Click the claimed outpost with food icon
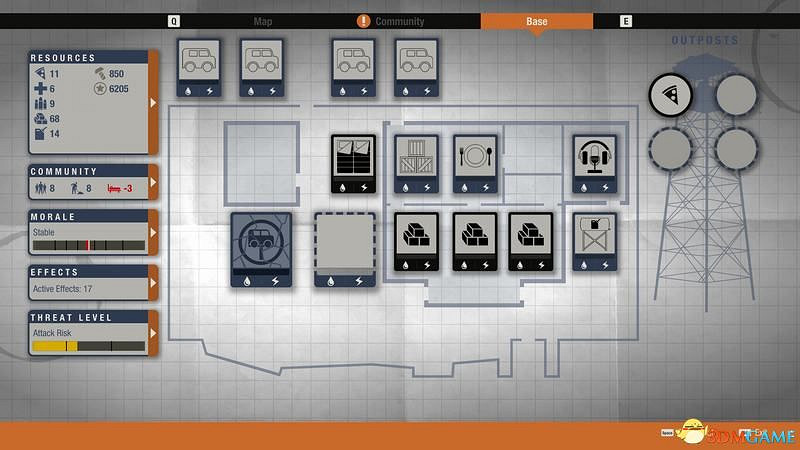 (670, 96)
